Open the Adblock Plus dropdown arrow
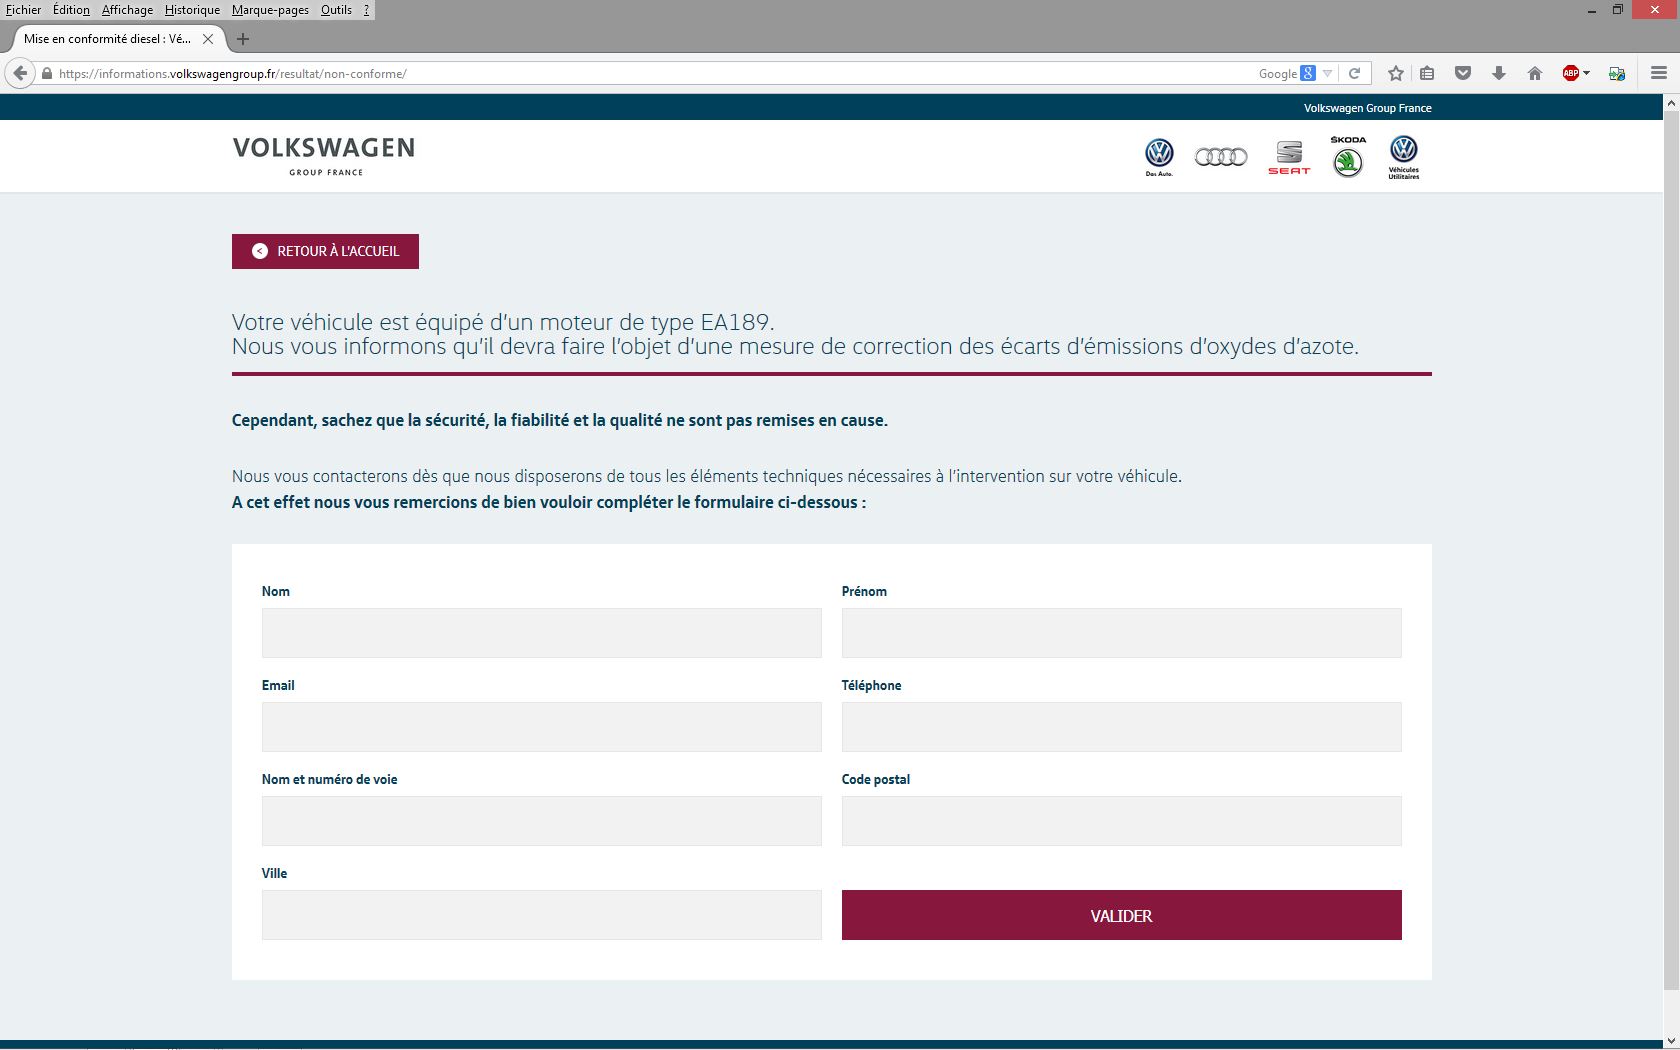The width and height of the screenshot is (1680, 1050). 1586,73
